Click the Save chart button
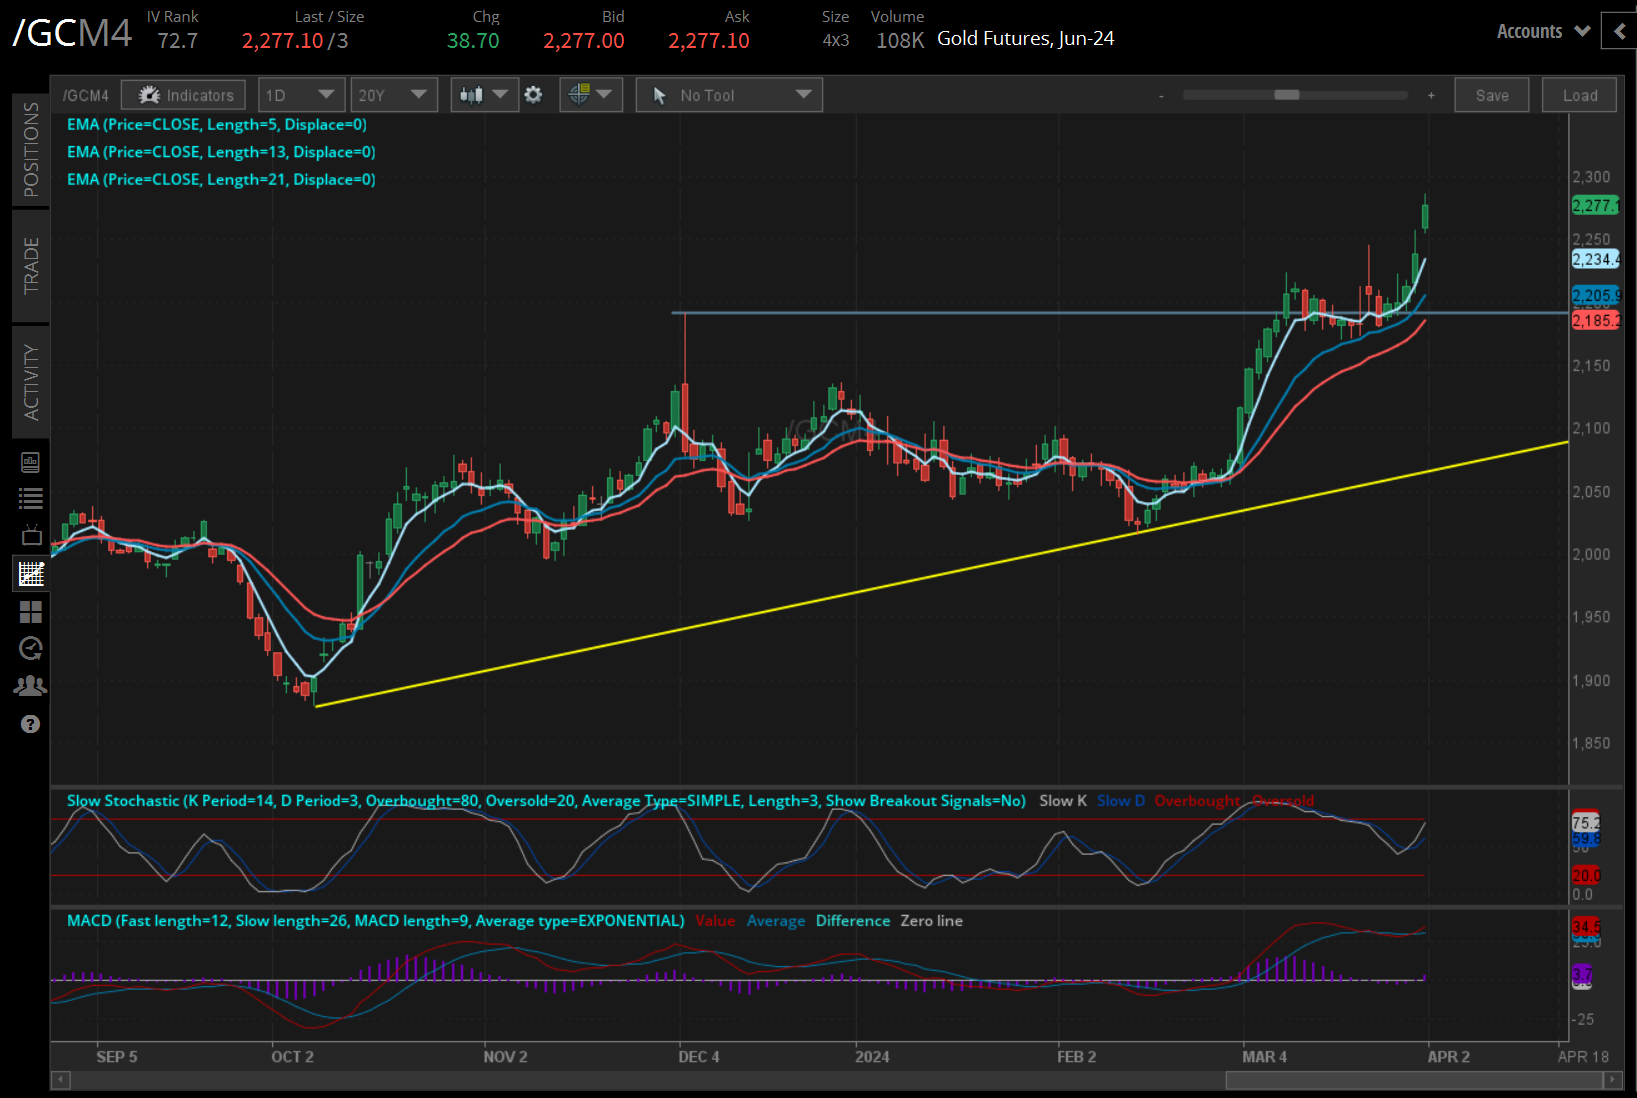This screenshot has height=1098, width=1637. coord(1491,95)
